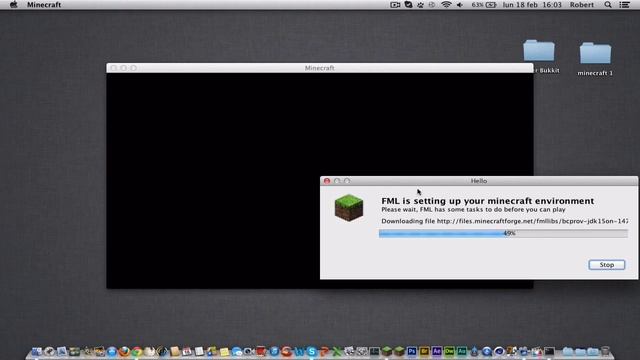Select the Bukkit folder on desktop

[540, 56]
